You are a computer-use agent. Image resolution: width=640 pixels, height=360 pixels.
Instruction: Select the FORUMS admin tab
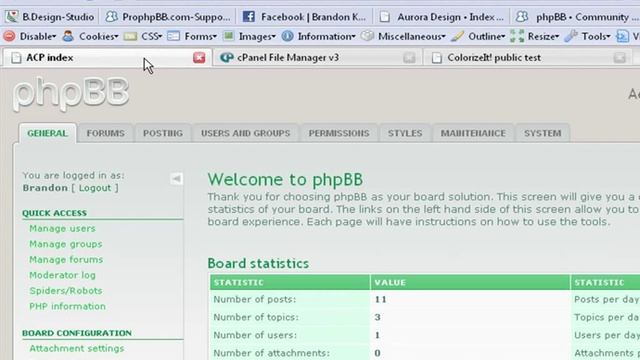pyautogui.click(x=105, y=133)
